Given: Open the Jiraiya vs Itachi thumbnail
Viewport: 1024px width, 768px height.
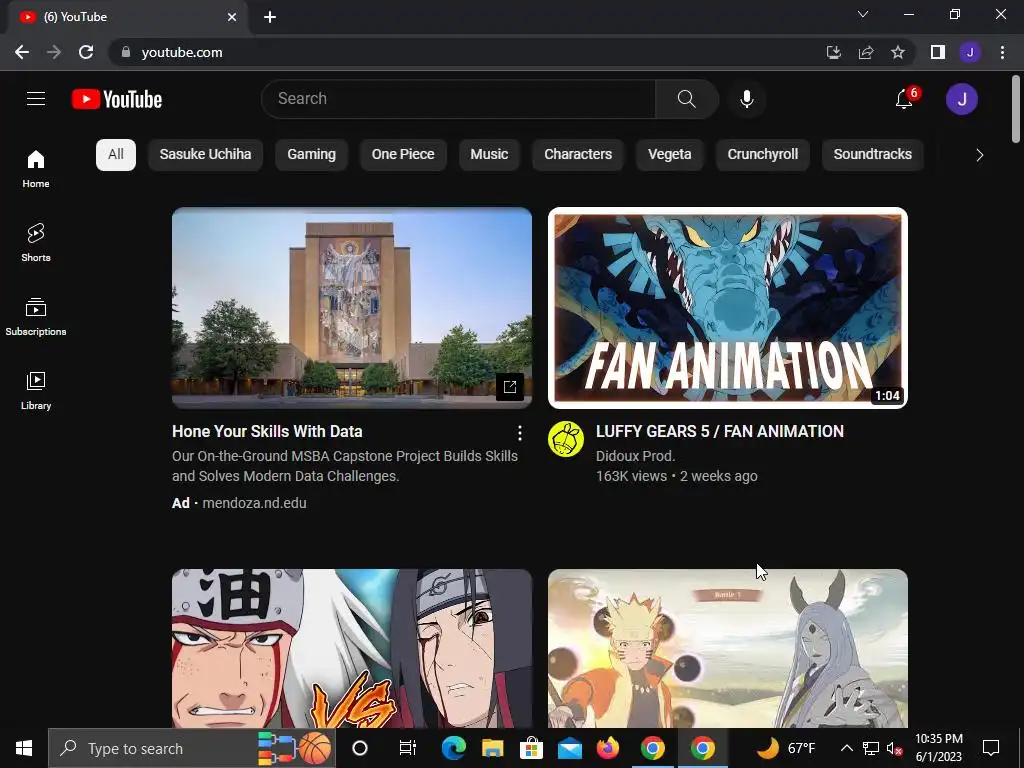Looking at the screenshot, I should point(351,648).
